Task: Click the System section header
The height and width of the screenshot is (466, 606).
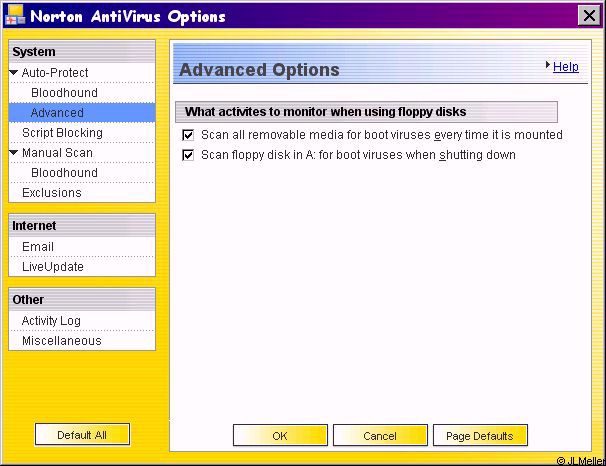Action: pyautogui.click(x=82, y=51)
